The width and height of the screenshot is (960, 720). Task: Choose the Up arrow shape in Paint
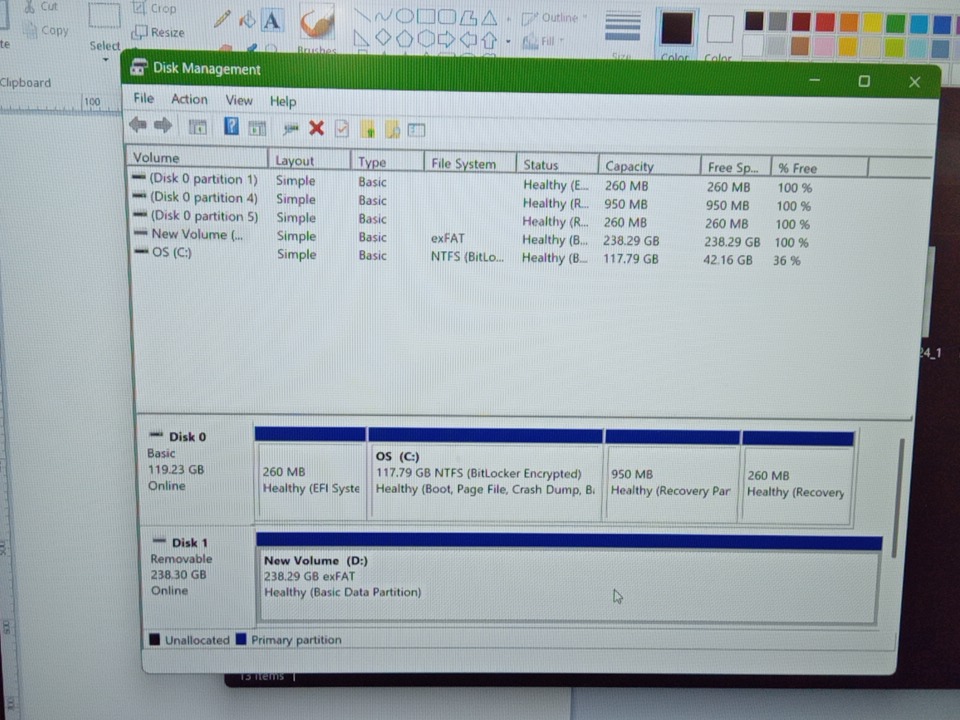click(x=489, y=40)
